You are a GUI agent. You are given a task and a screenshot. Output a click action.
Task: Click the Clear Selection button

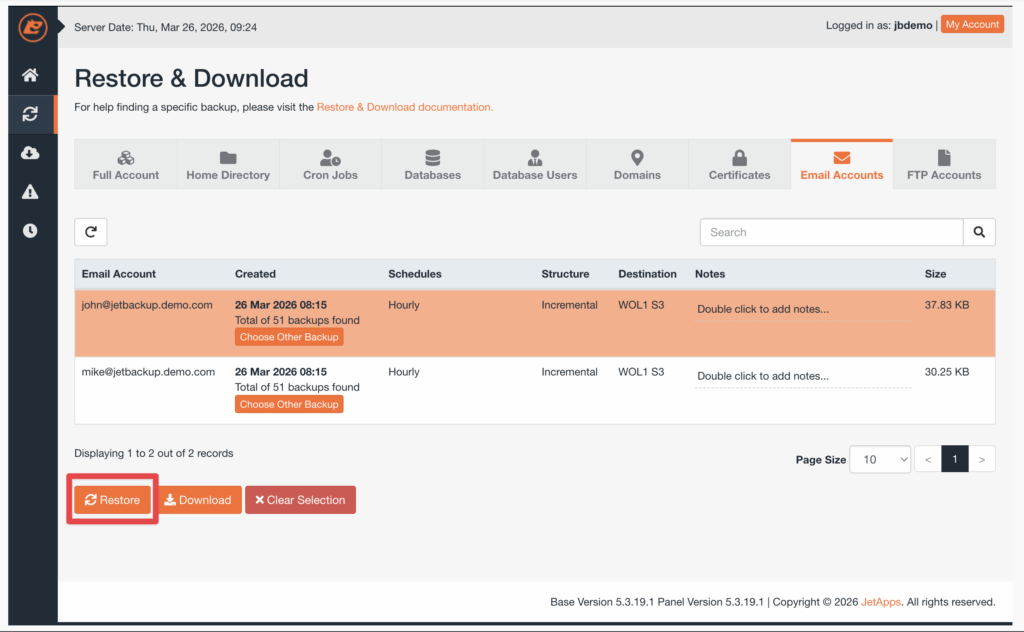(300, 500)
